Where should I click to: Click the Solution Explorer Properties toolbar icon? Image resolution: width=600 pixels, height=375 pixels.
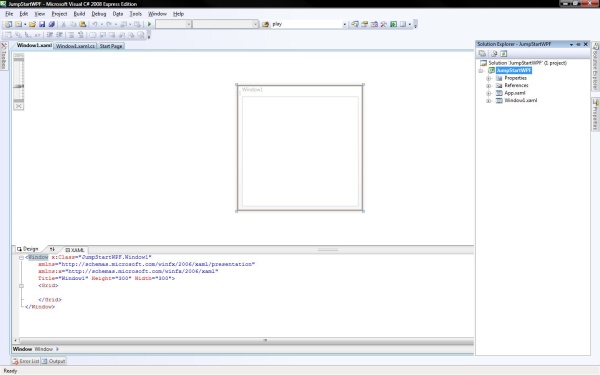click(482, 54)
